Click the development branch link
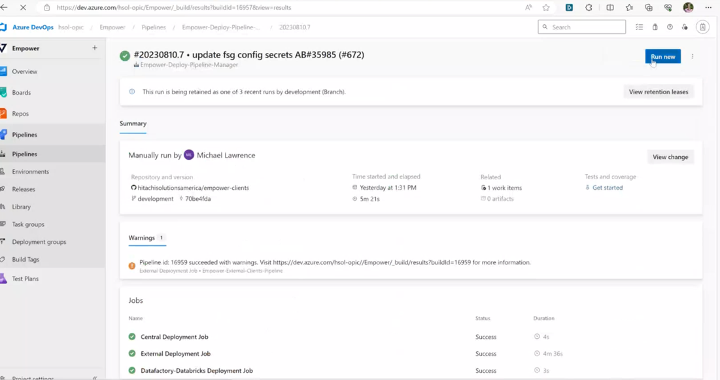720x380 pixels. [156, 199]
